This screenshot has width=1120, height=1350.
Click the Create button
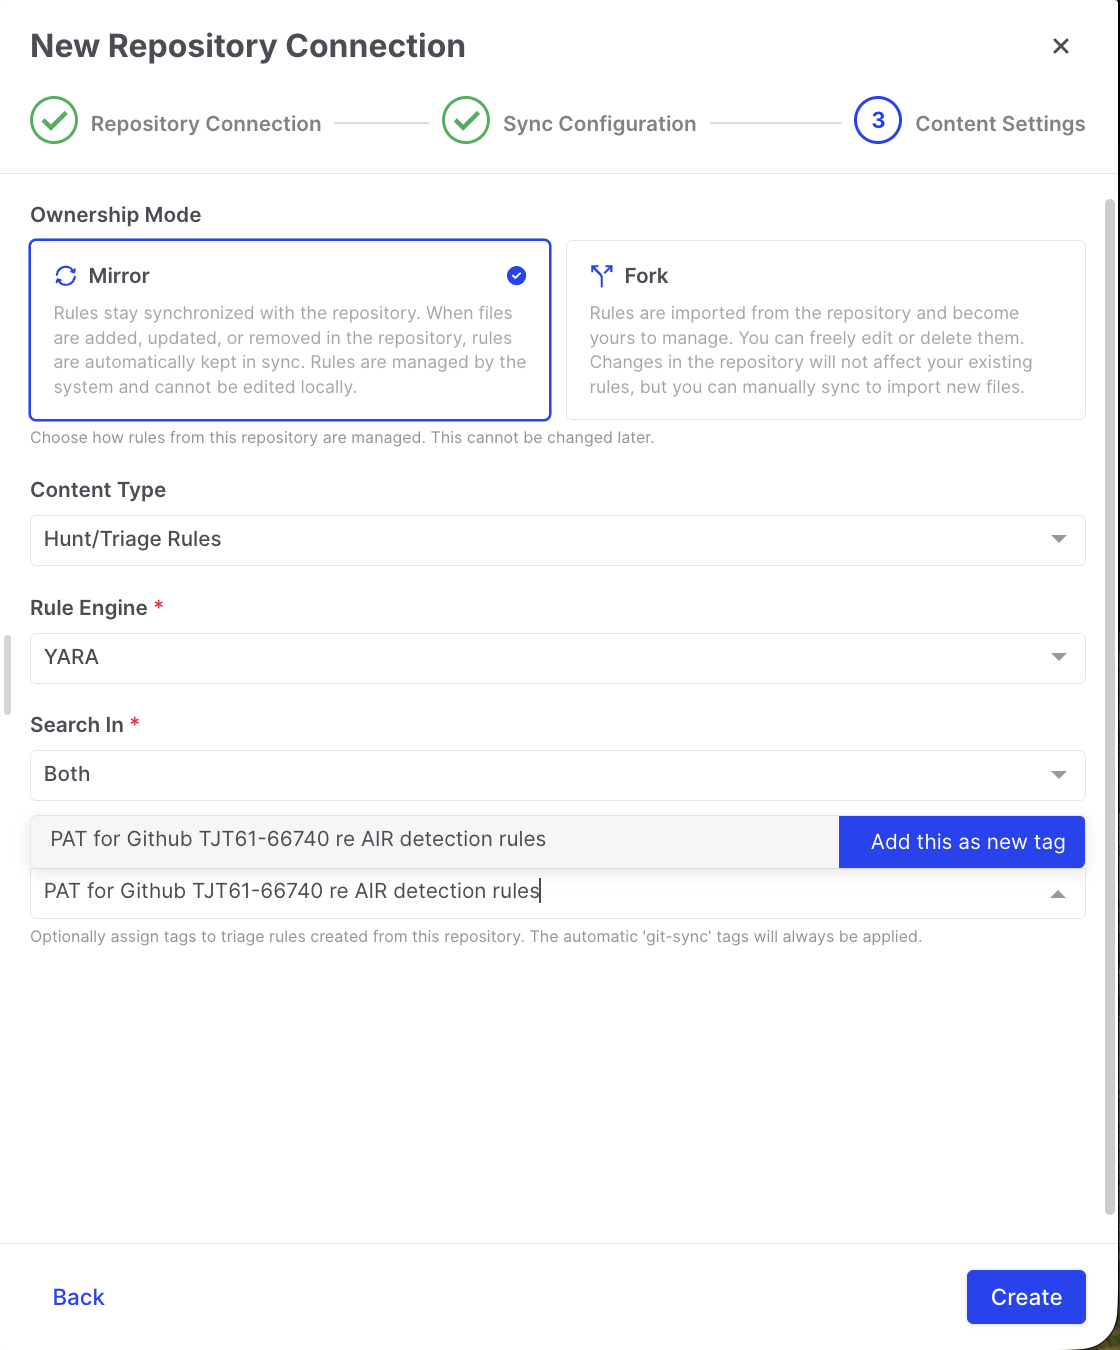(x=1026, y=1297)
